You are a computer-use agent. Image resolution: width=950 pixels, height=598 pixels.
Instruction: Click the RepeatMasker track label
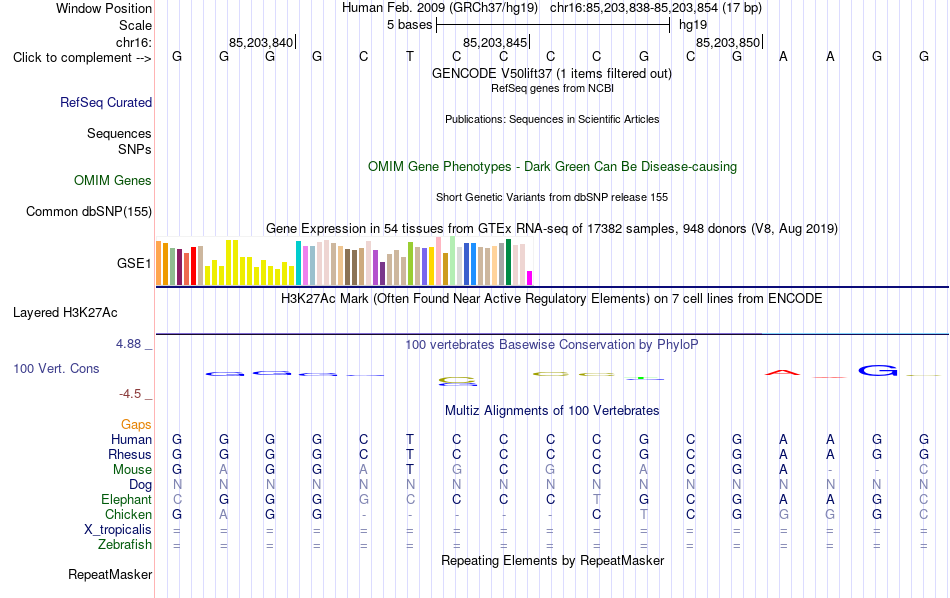[110, 574]
